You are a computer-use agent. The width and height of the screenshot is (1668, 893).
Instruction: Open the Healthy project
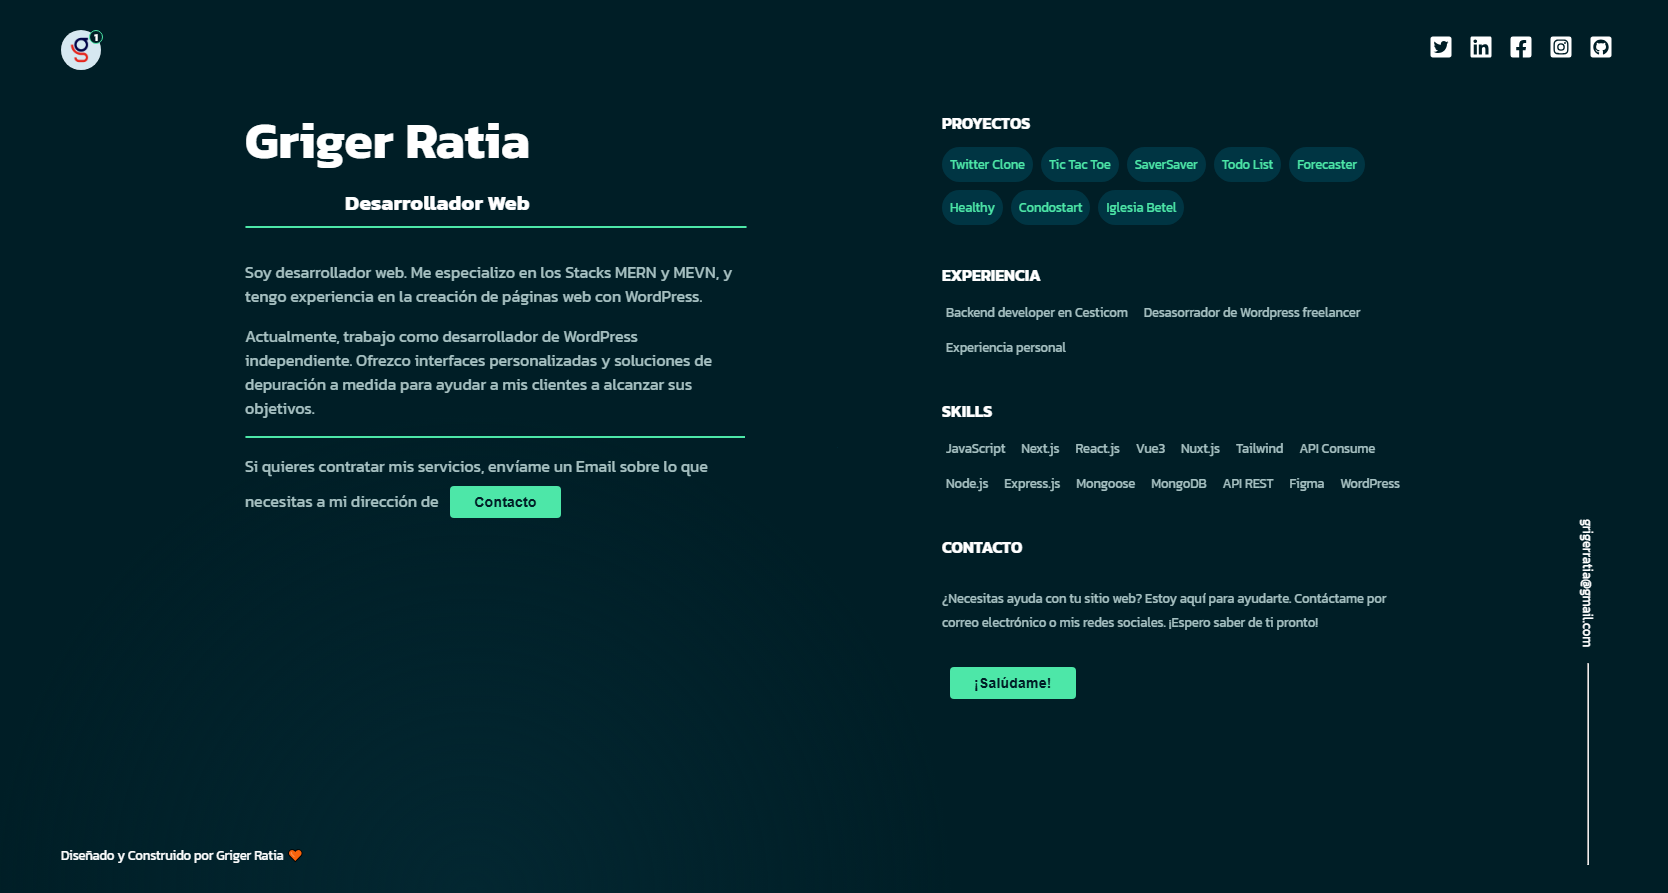pyautogui.click(x=971, y=208)
